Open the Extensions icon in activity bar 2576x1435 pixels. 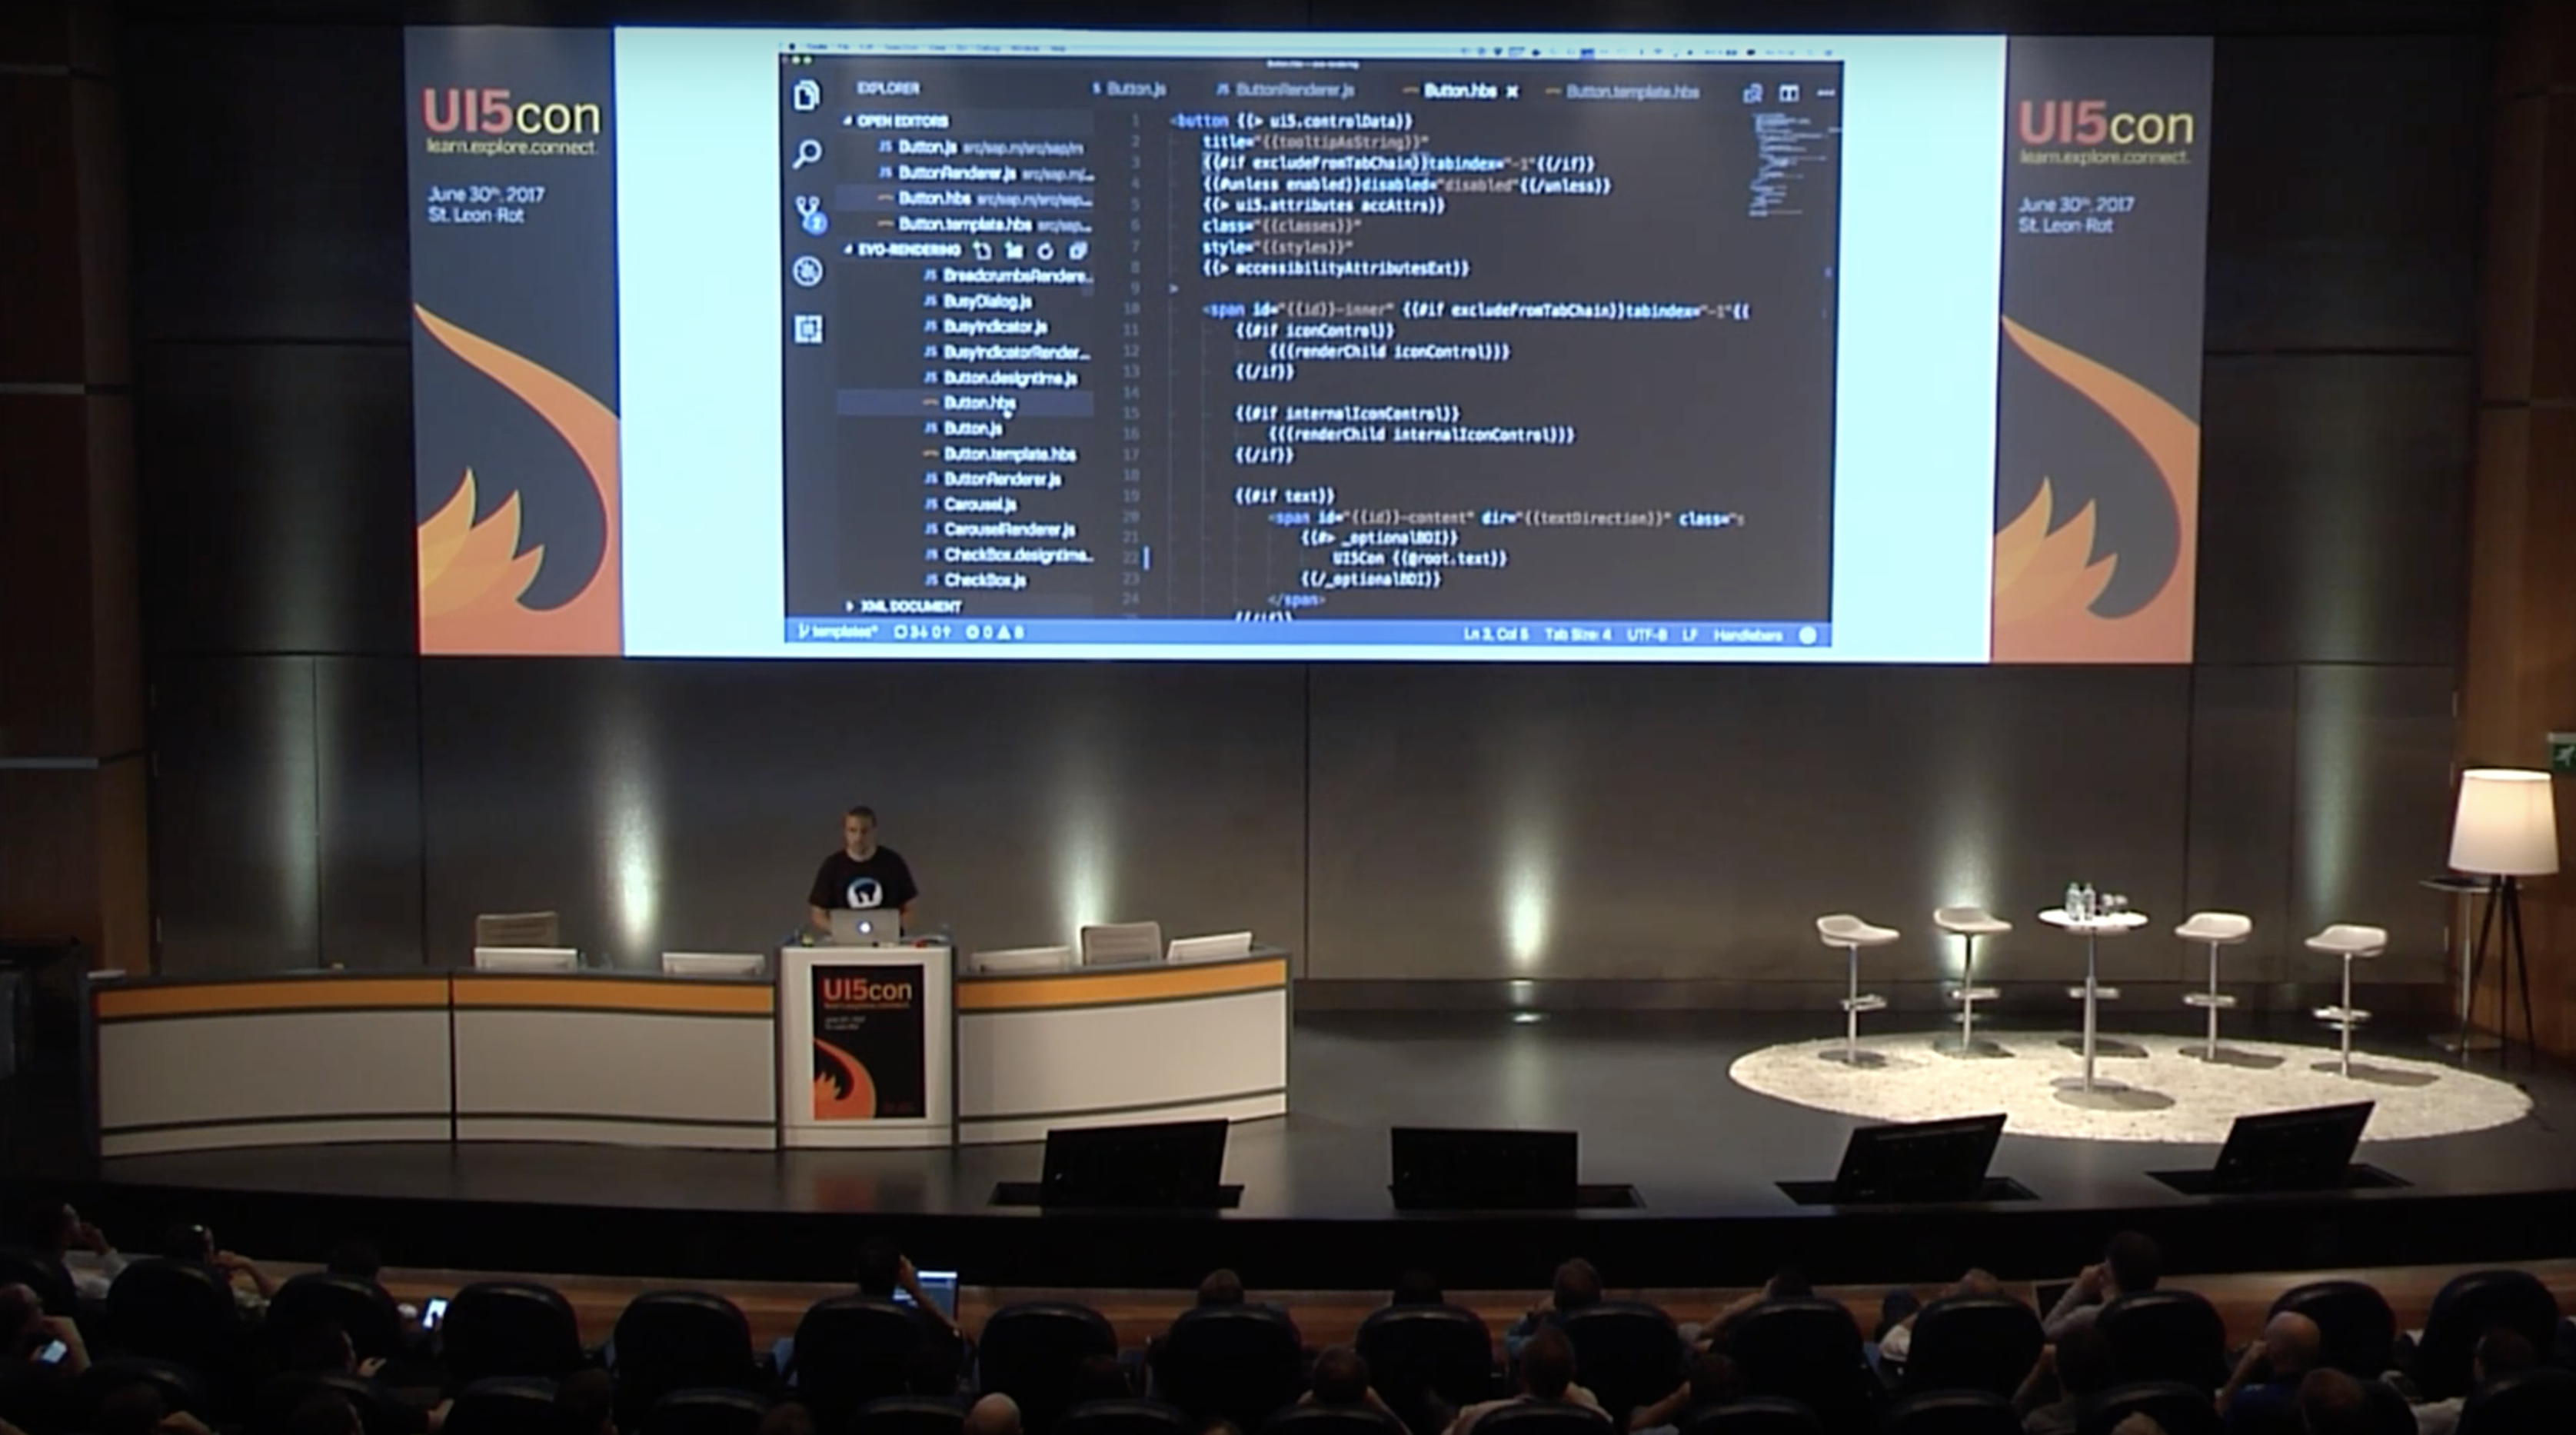[808, 329]
